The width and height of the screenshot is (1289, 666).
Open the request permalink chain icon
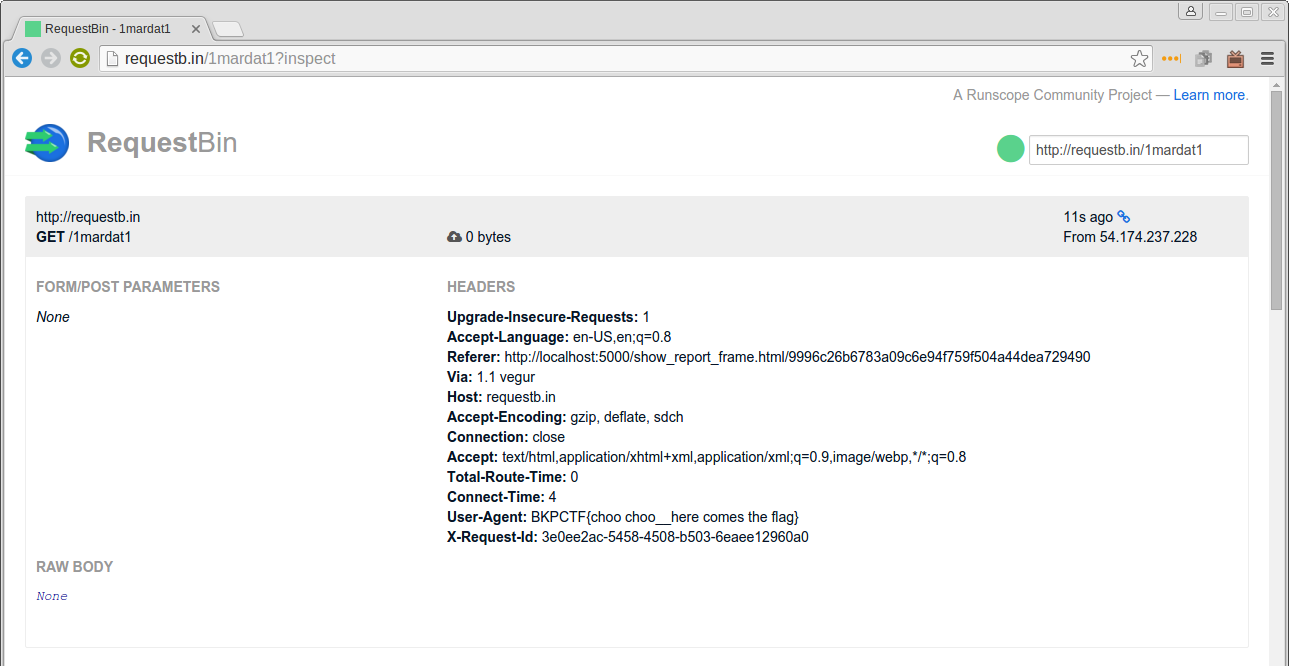(1123, 216)
